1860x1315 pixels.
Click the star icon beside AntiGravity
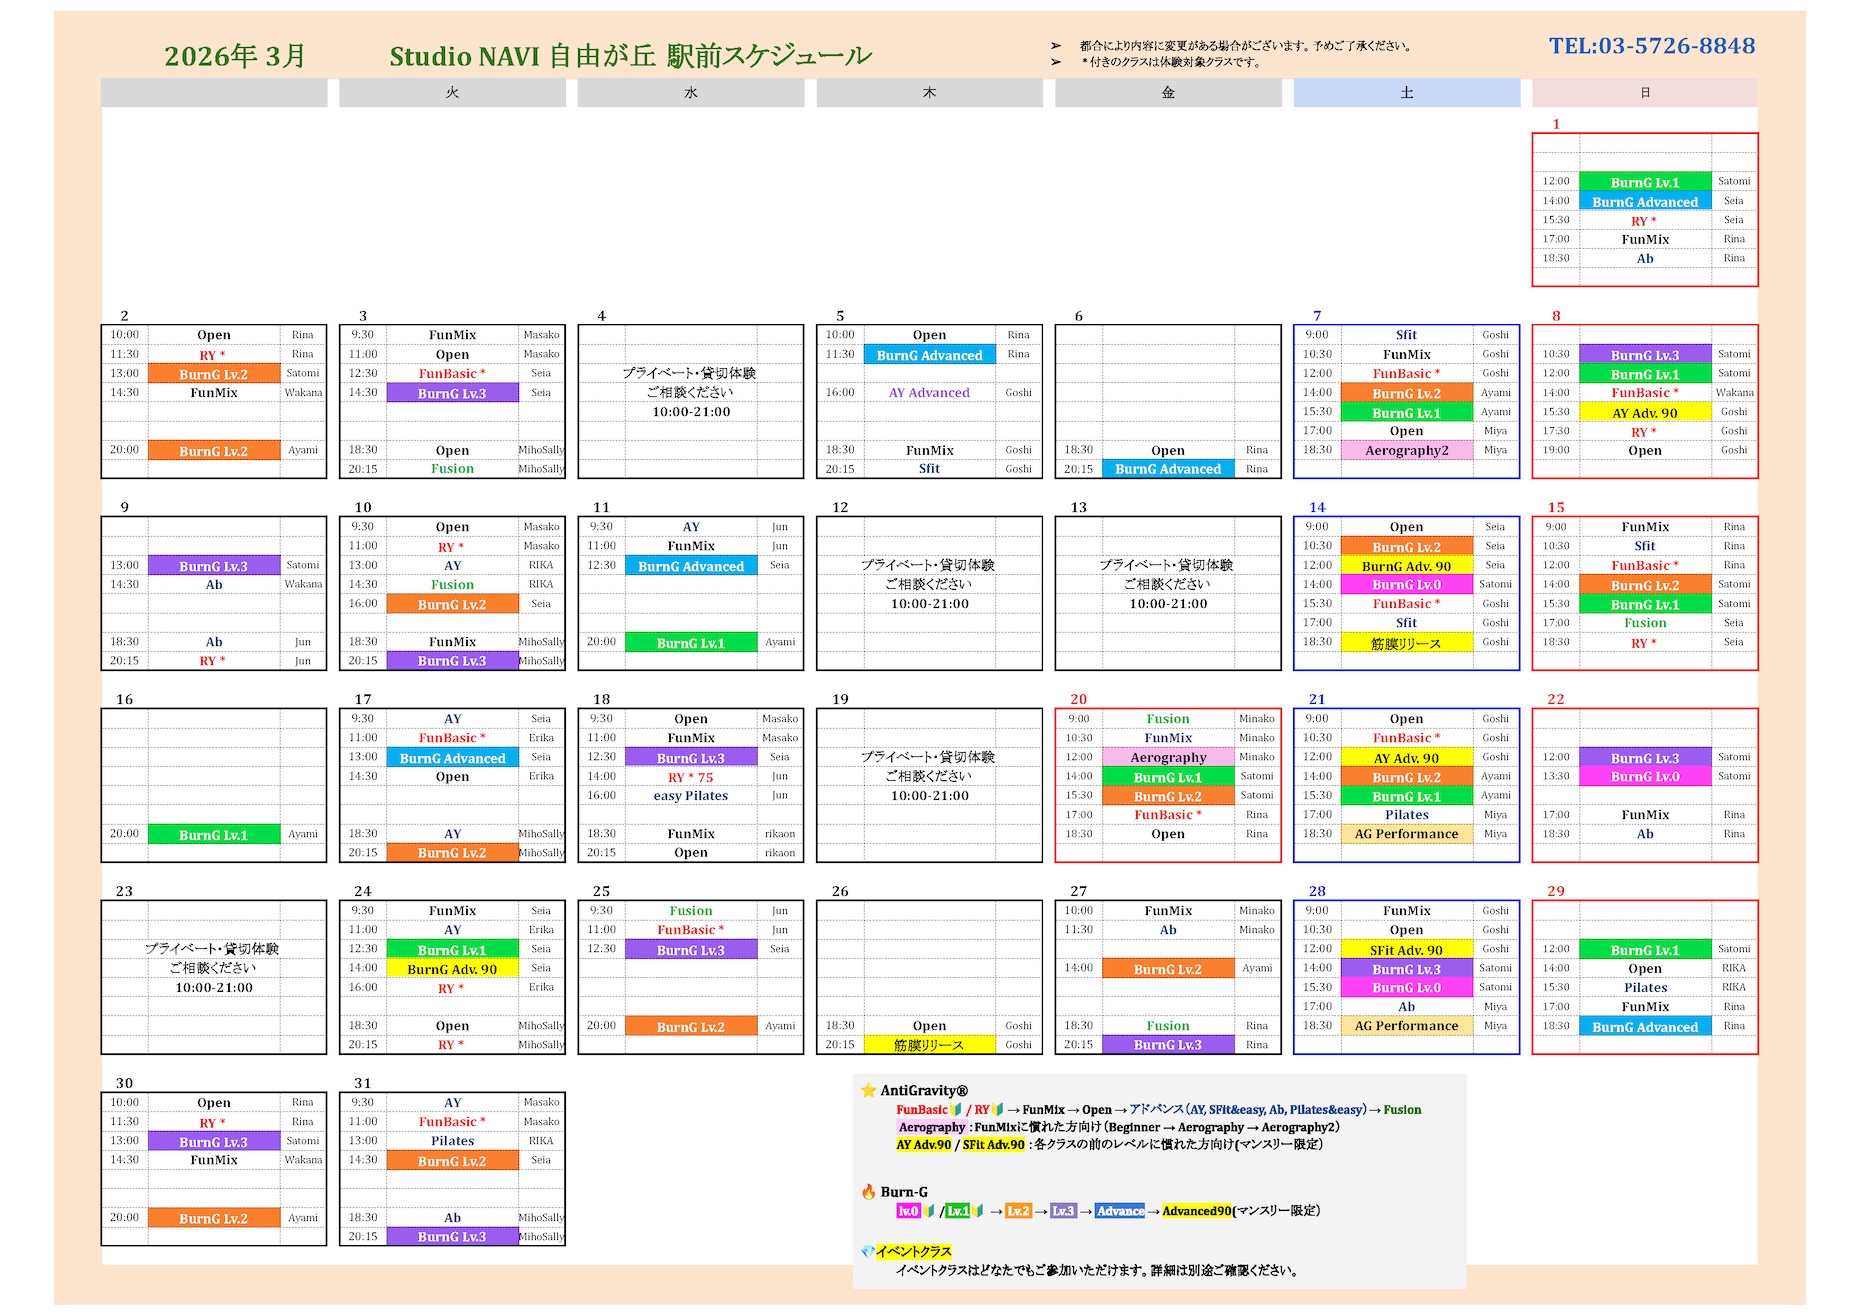click(868, 1090)
